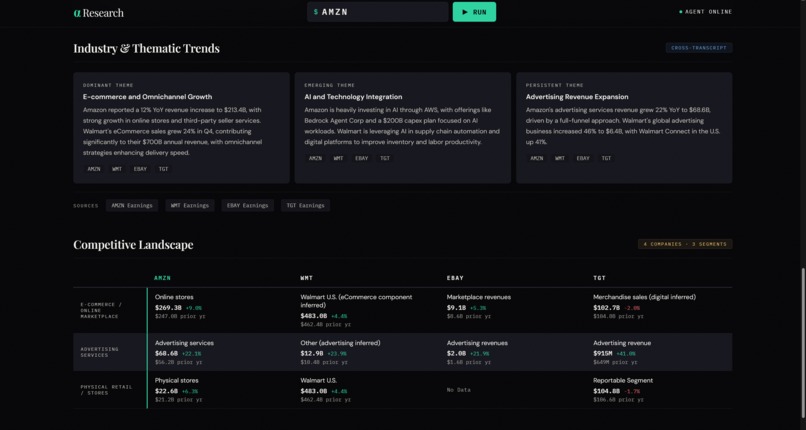Click the α Research logo

[98, 13]
